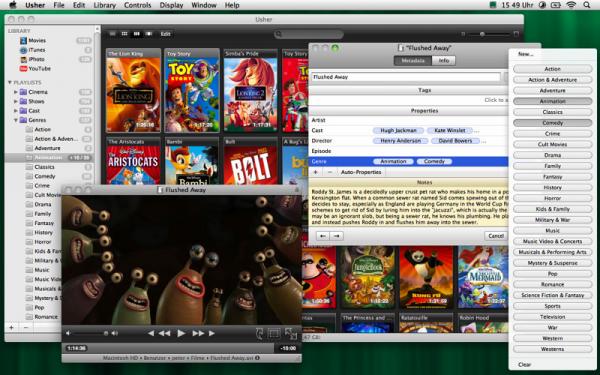Click the rewind button in the player
600x375 pixels.
[x=165, y=333]
